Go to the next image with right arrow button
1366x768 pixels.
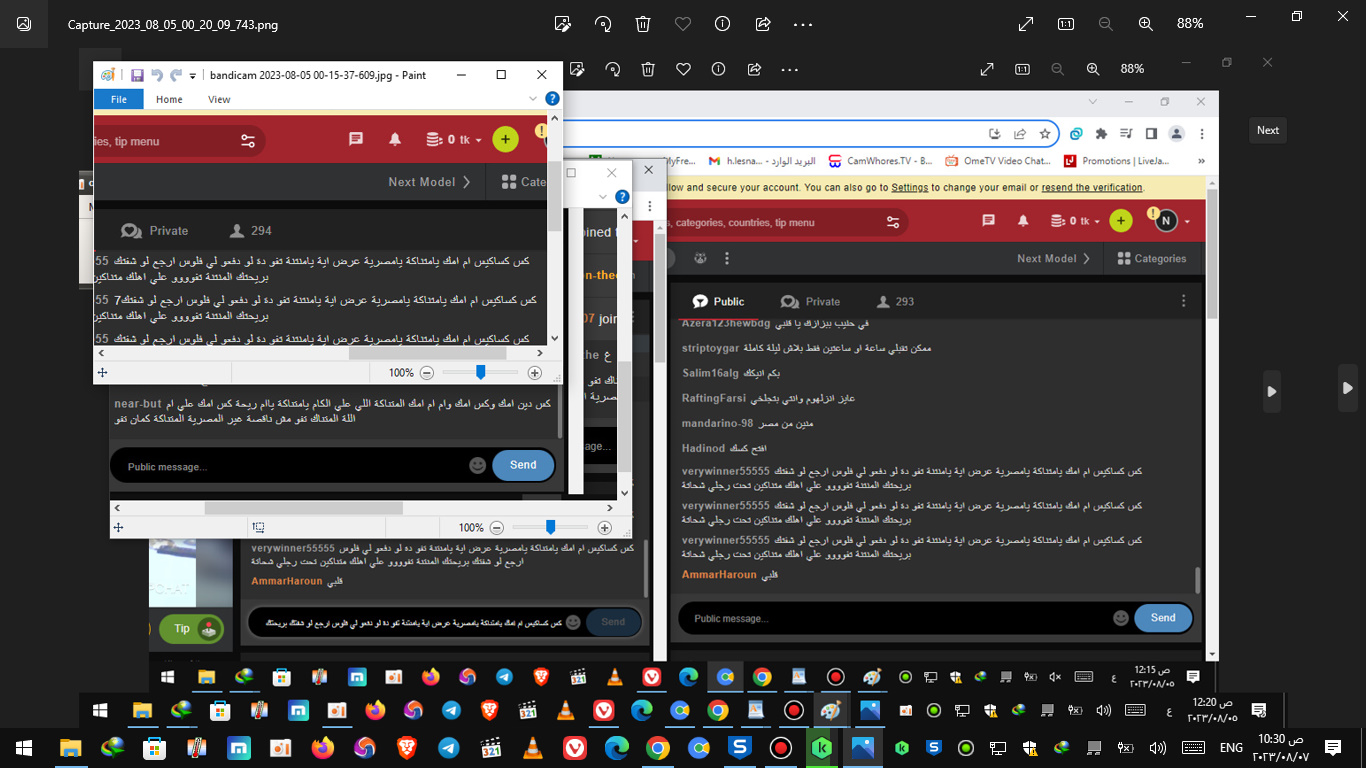point(1347,388)
